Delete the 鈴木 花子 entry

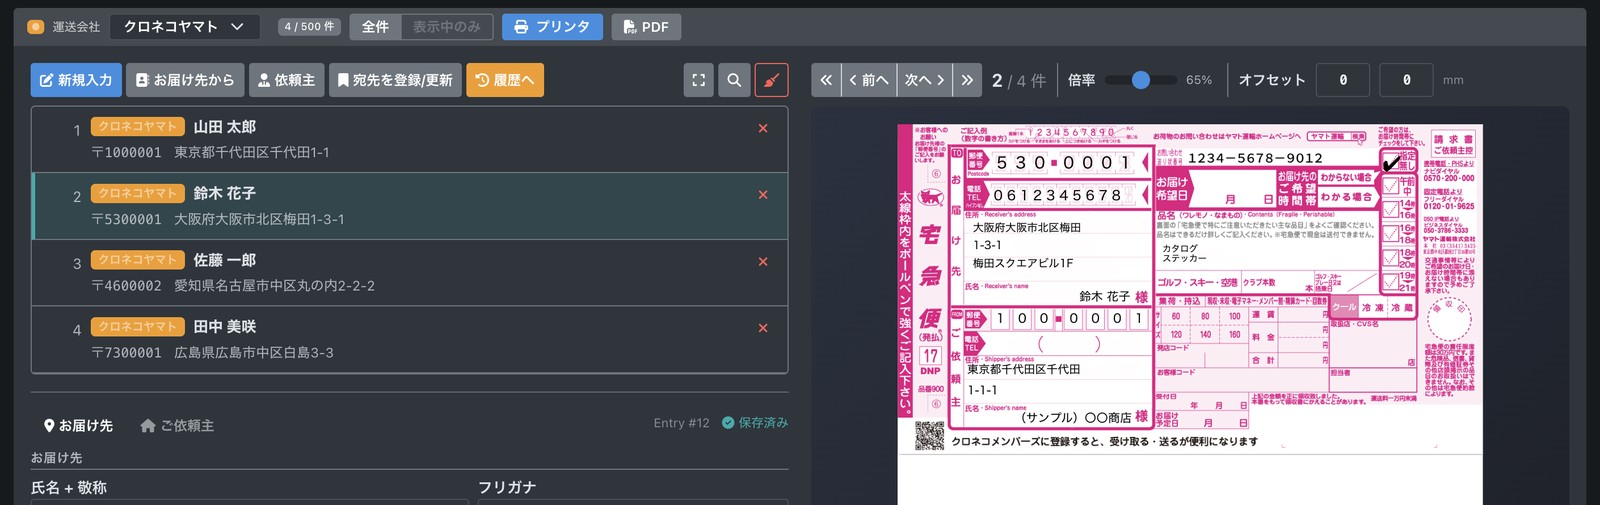[763, 195]
